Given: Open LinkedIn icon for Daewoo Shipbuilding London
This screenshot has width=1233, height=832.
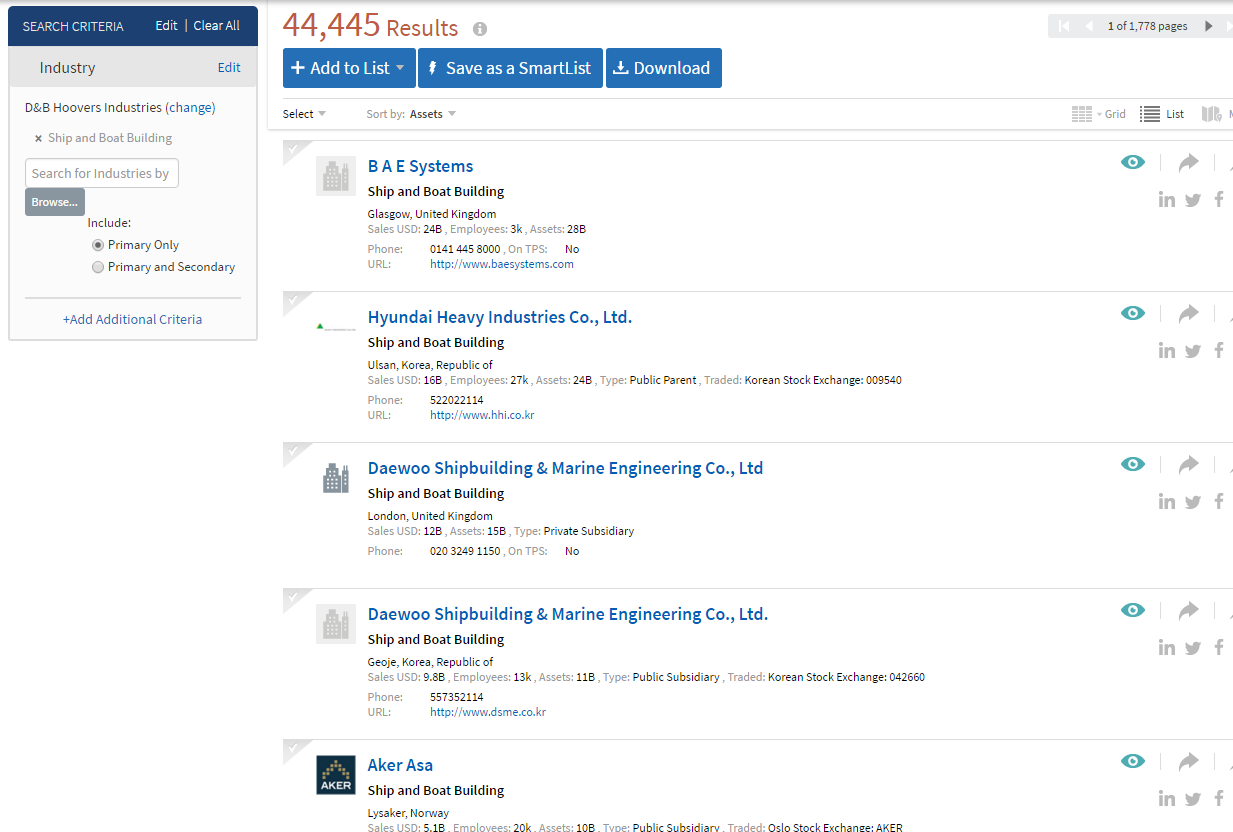Looking at the screenshot, I should [1167, 501].
